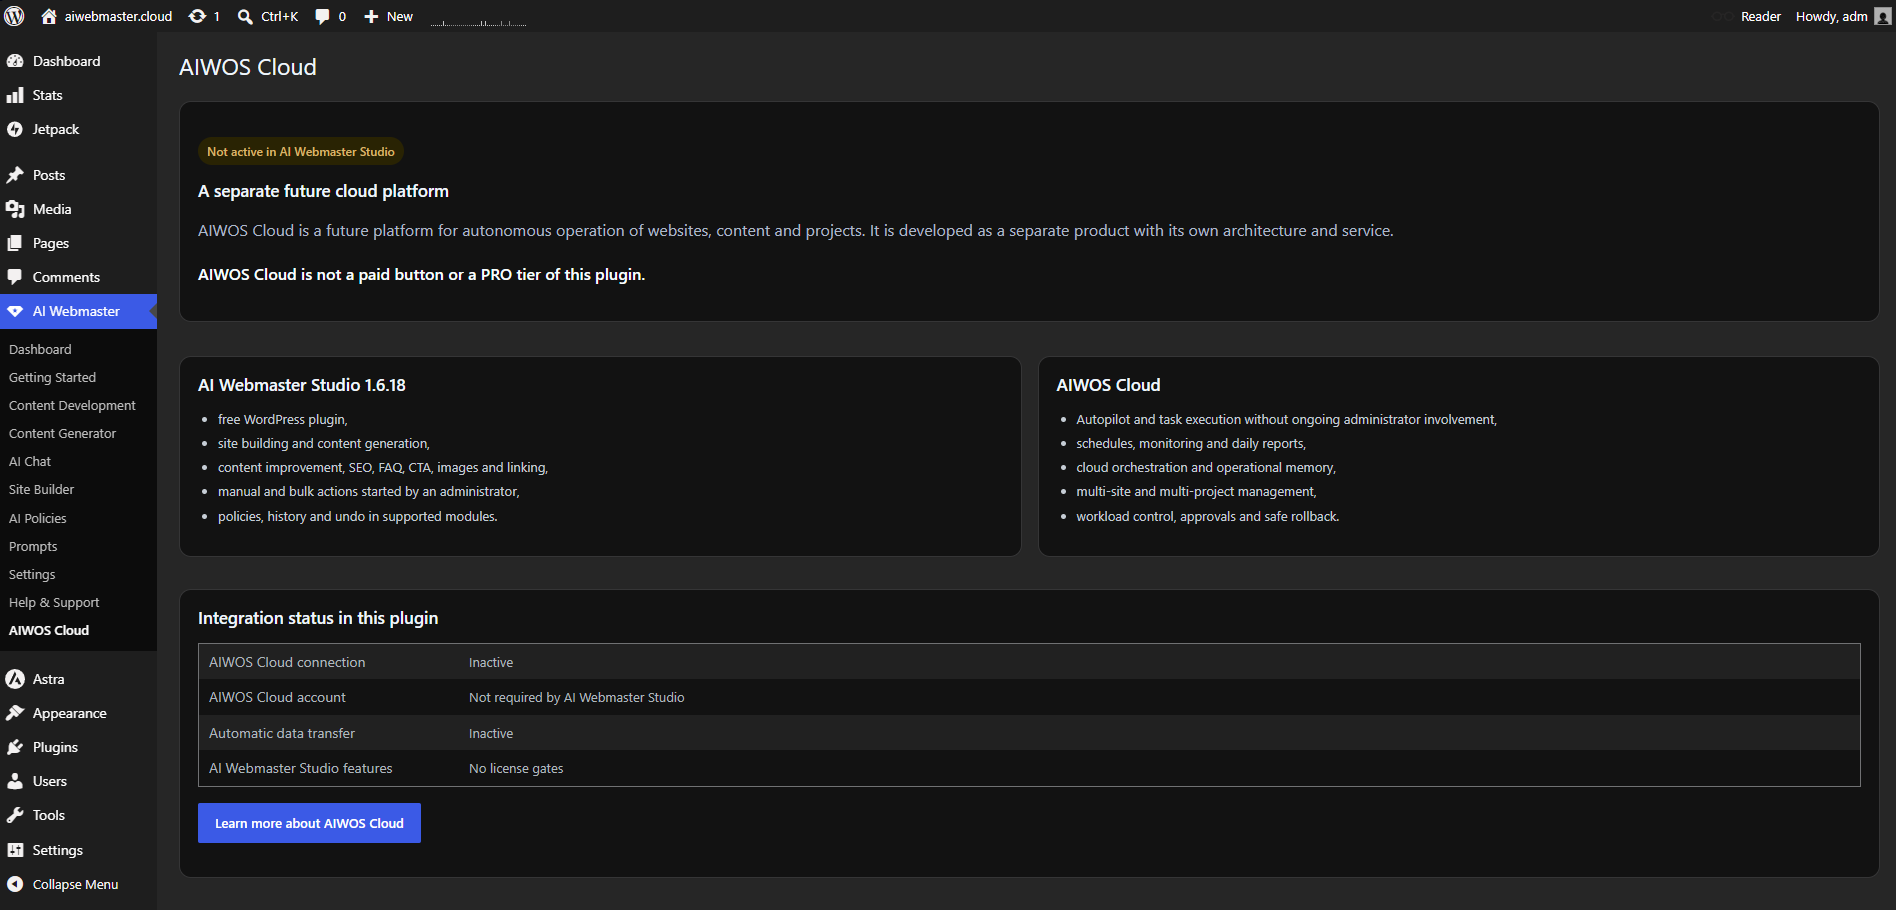Image resolution: width=1896 pixels, height=910 pixels.
Task: Open Help & Support submenu item
Action: [x=54, y=602]
